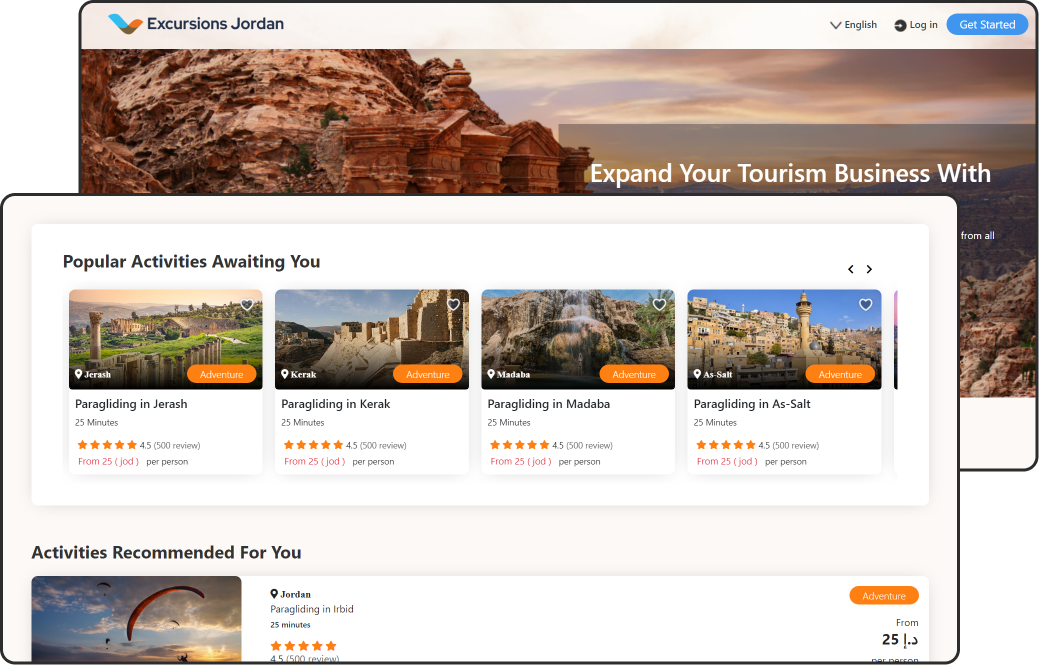Click the Jerash location pin icon
This screenshot has height=665, width=1039.
(x=79, y=374)
